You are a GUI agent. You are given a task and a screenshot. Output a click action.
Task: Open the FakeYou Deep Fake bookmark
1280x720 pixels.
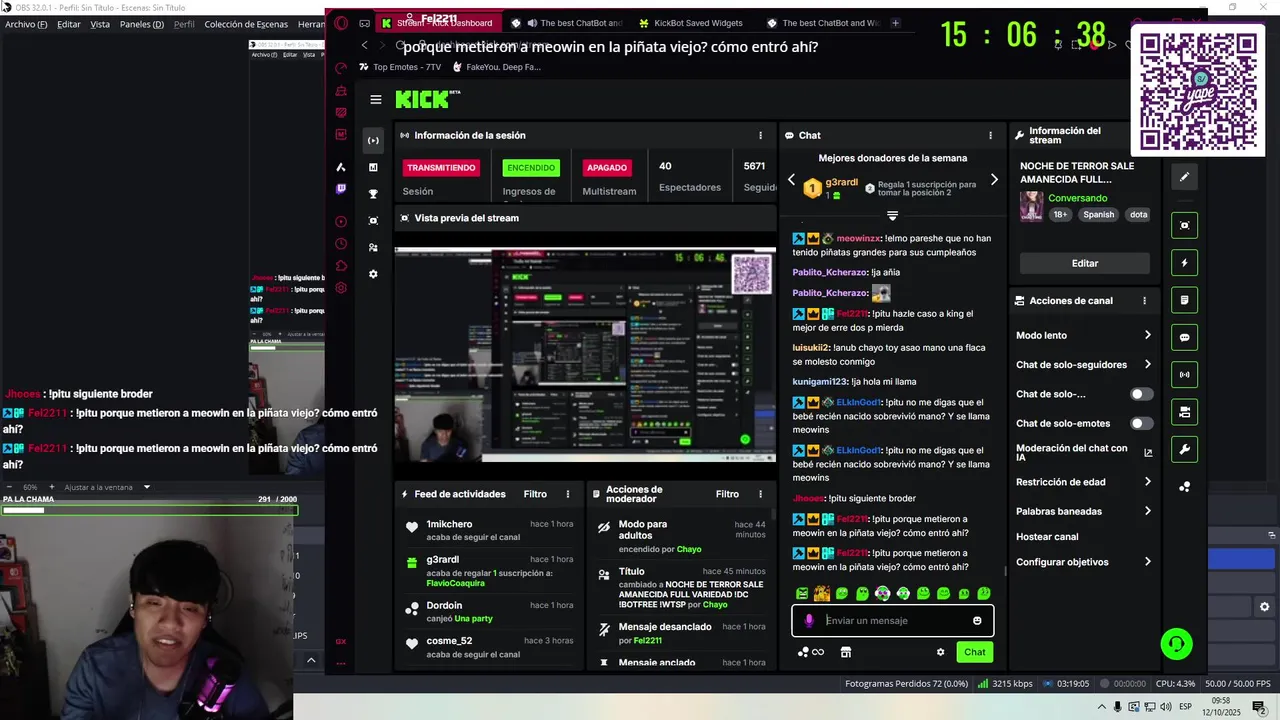(x=497, y=67)
